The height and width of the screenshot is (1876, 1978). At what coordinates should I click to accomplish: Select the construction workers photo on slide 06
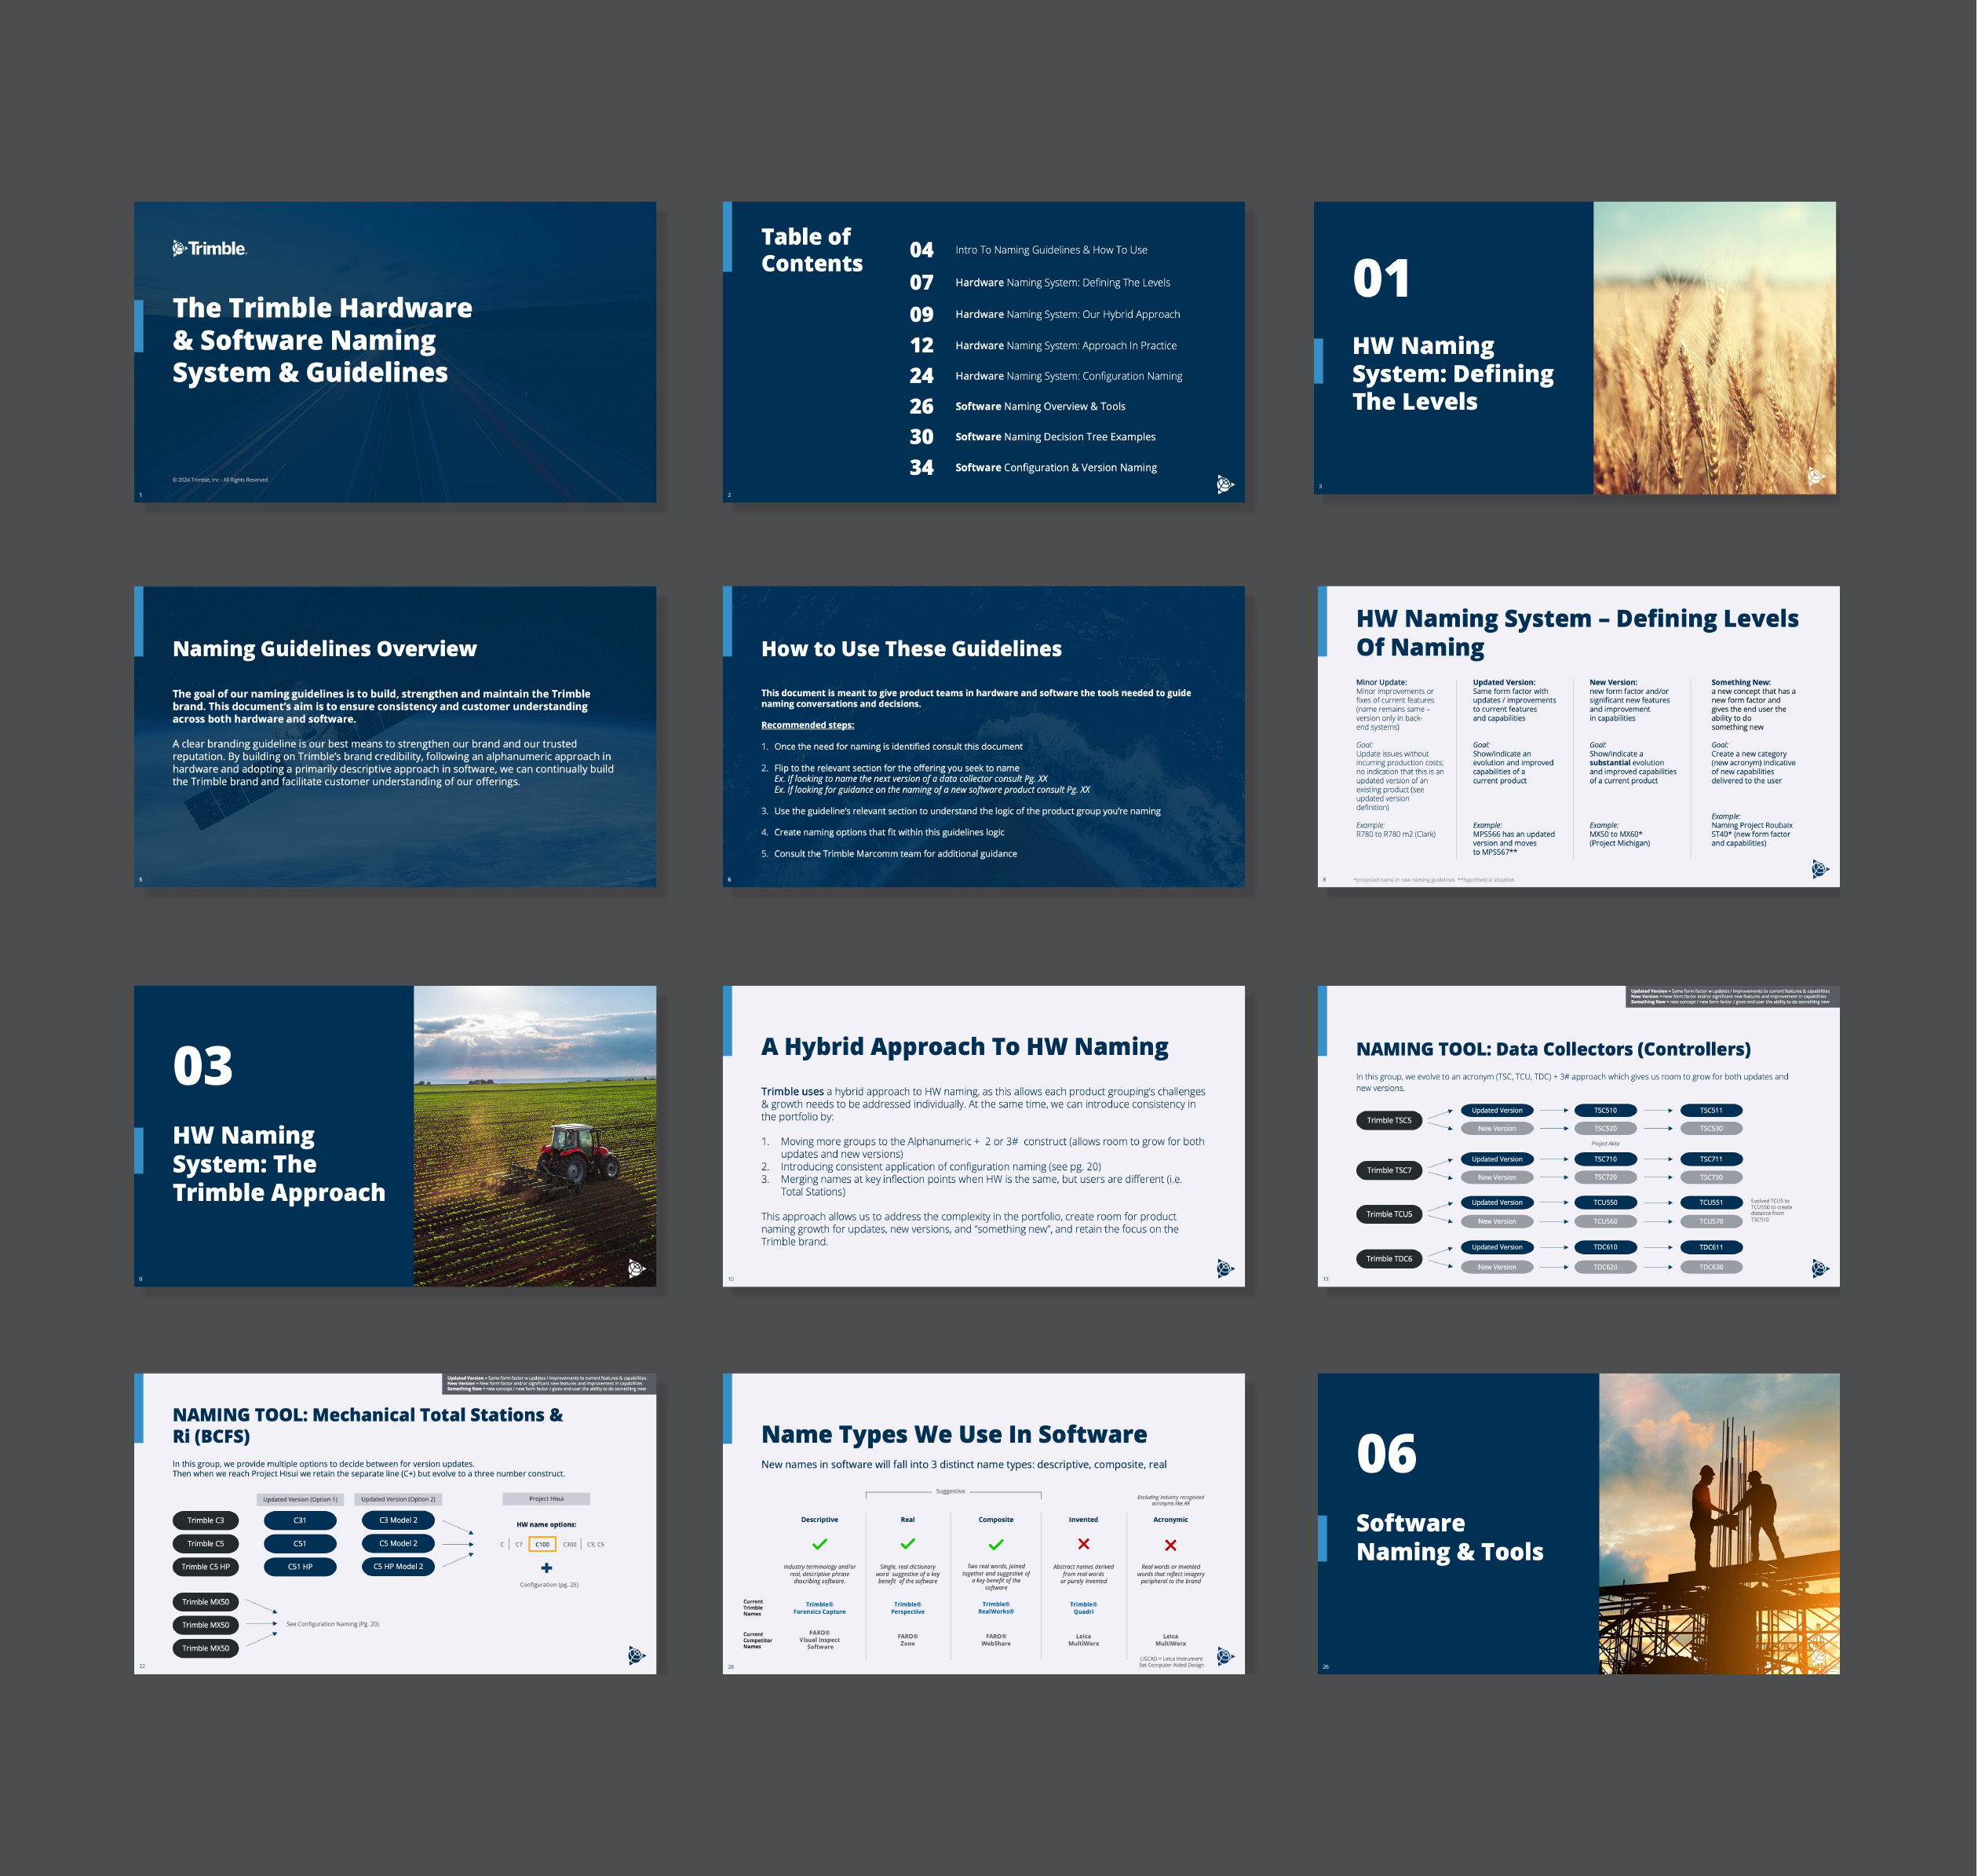1719,1524
